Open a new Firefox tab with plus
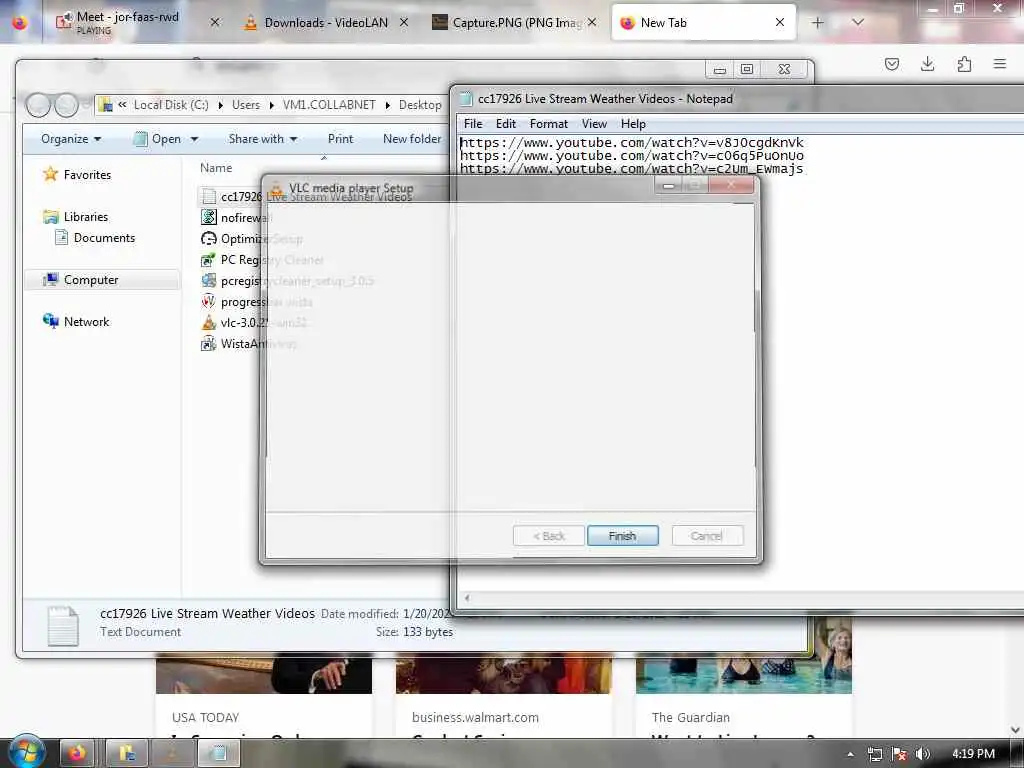This screenshot has width=1024, height=768. (x=818, y=23)
